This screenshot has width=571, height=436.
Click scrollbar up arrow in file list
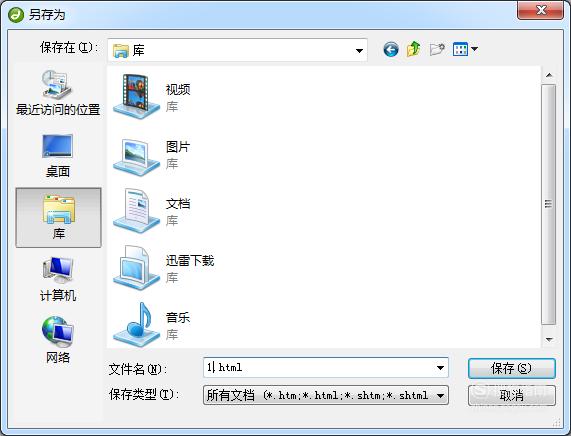pos(549,75)
